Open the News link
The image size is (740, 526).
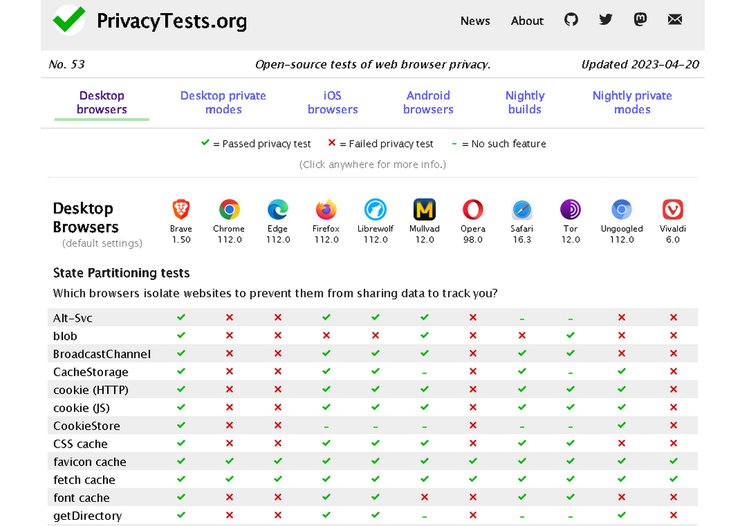tap(475, 21)
